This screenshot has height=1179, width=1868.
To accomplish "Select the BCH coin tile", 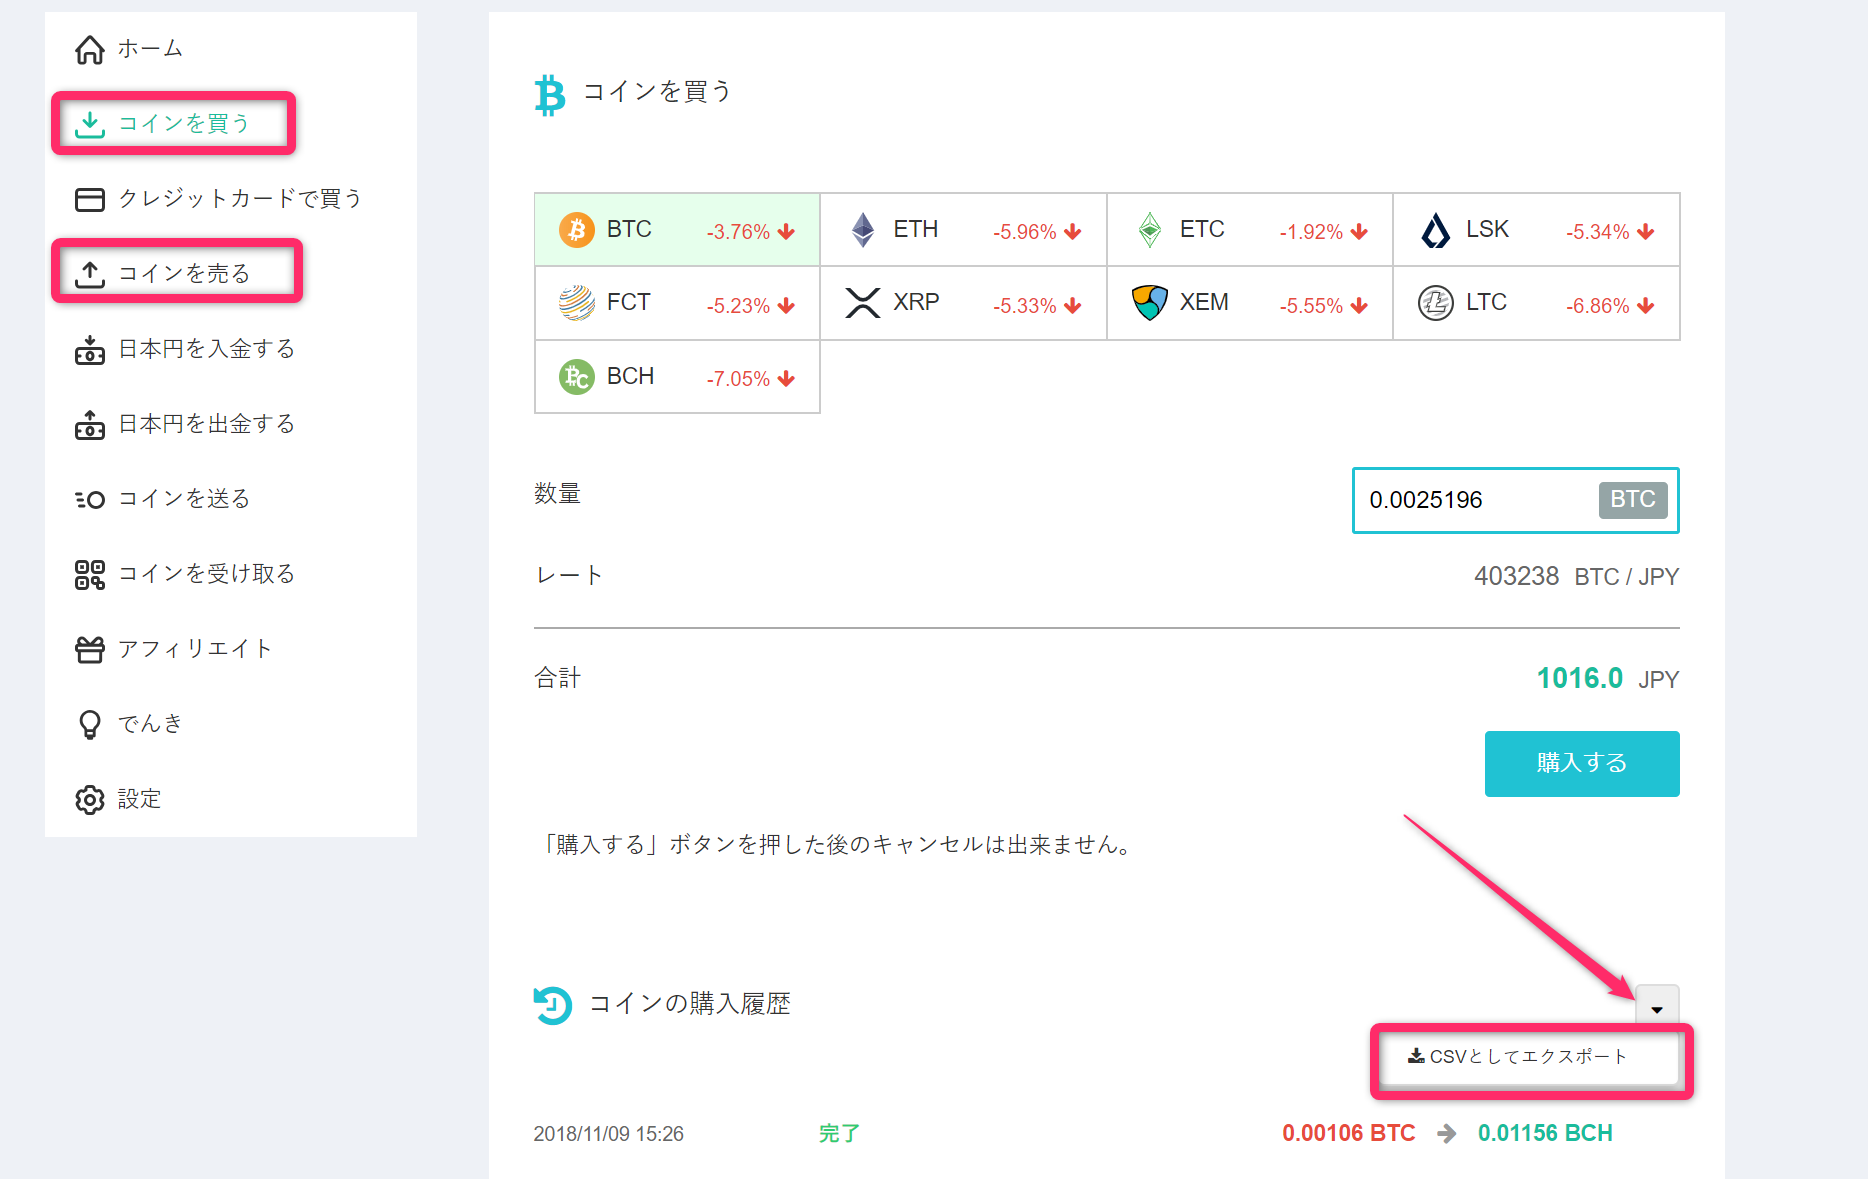I will [677, 377].
